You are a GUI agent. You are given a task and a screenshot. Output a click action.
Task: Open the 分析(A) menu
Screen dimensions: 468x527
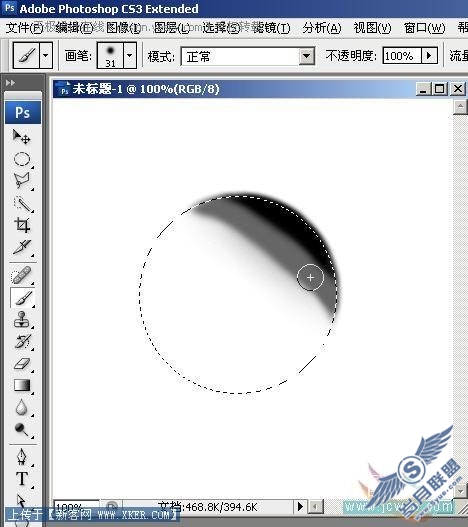tap(322, 28)
